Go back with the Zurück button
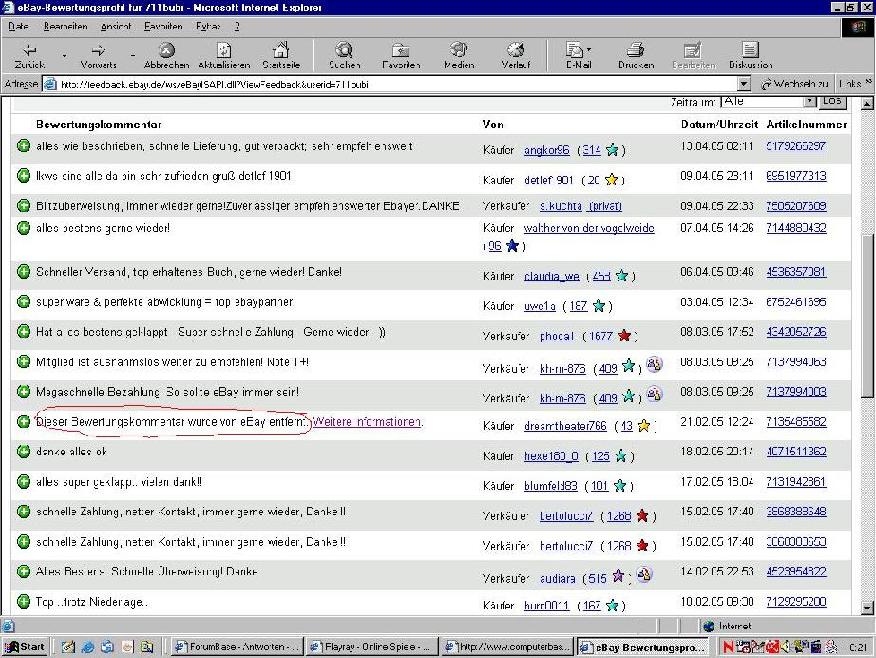The width and height of the screenshot is (876, 658). coord(30,56)
